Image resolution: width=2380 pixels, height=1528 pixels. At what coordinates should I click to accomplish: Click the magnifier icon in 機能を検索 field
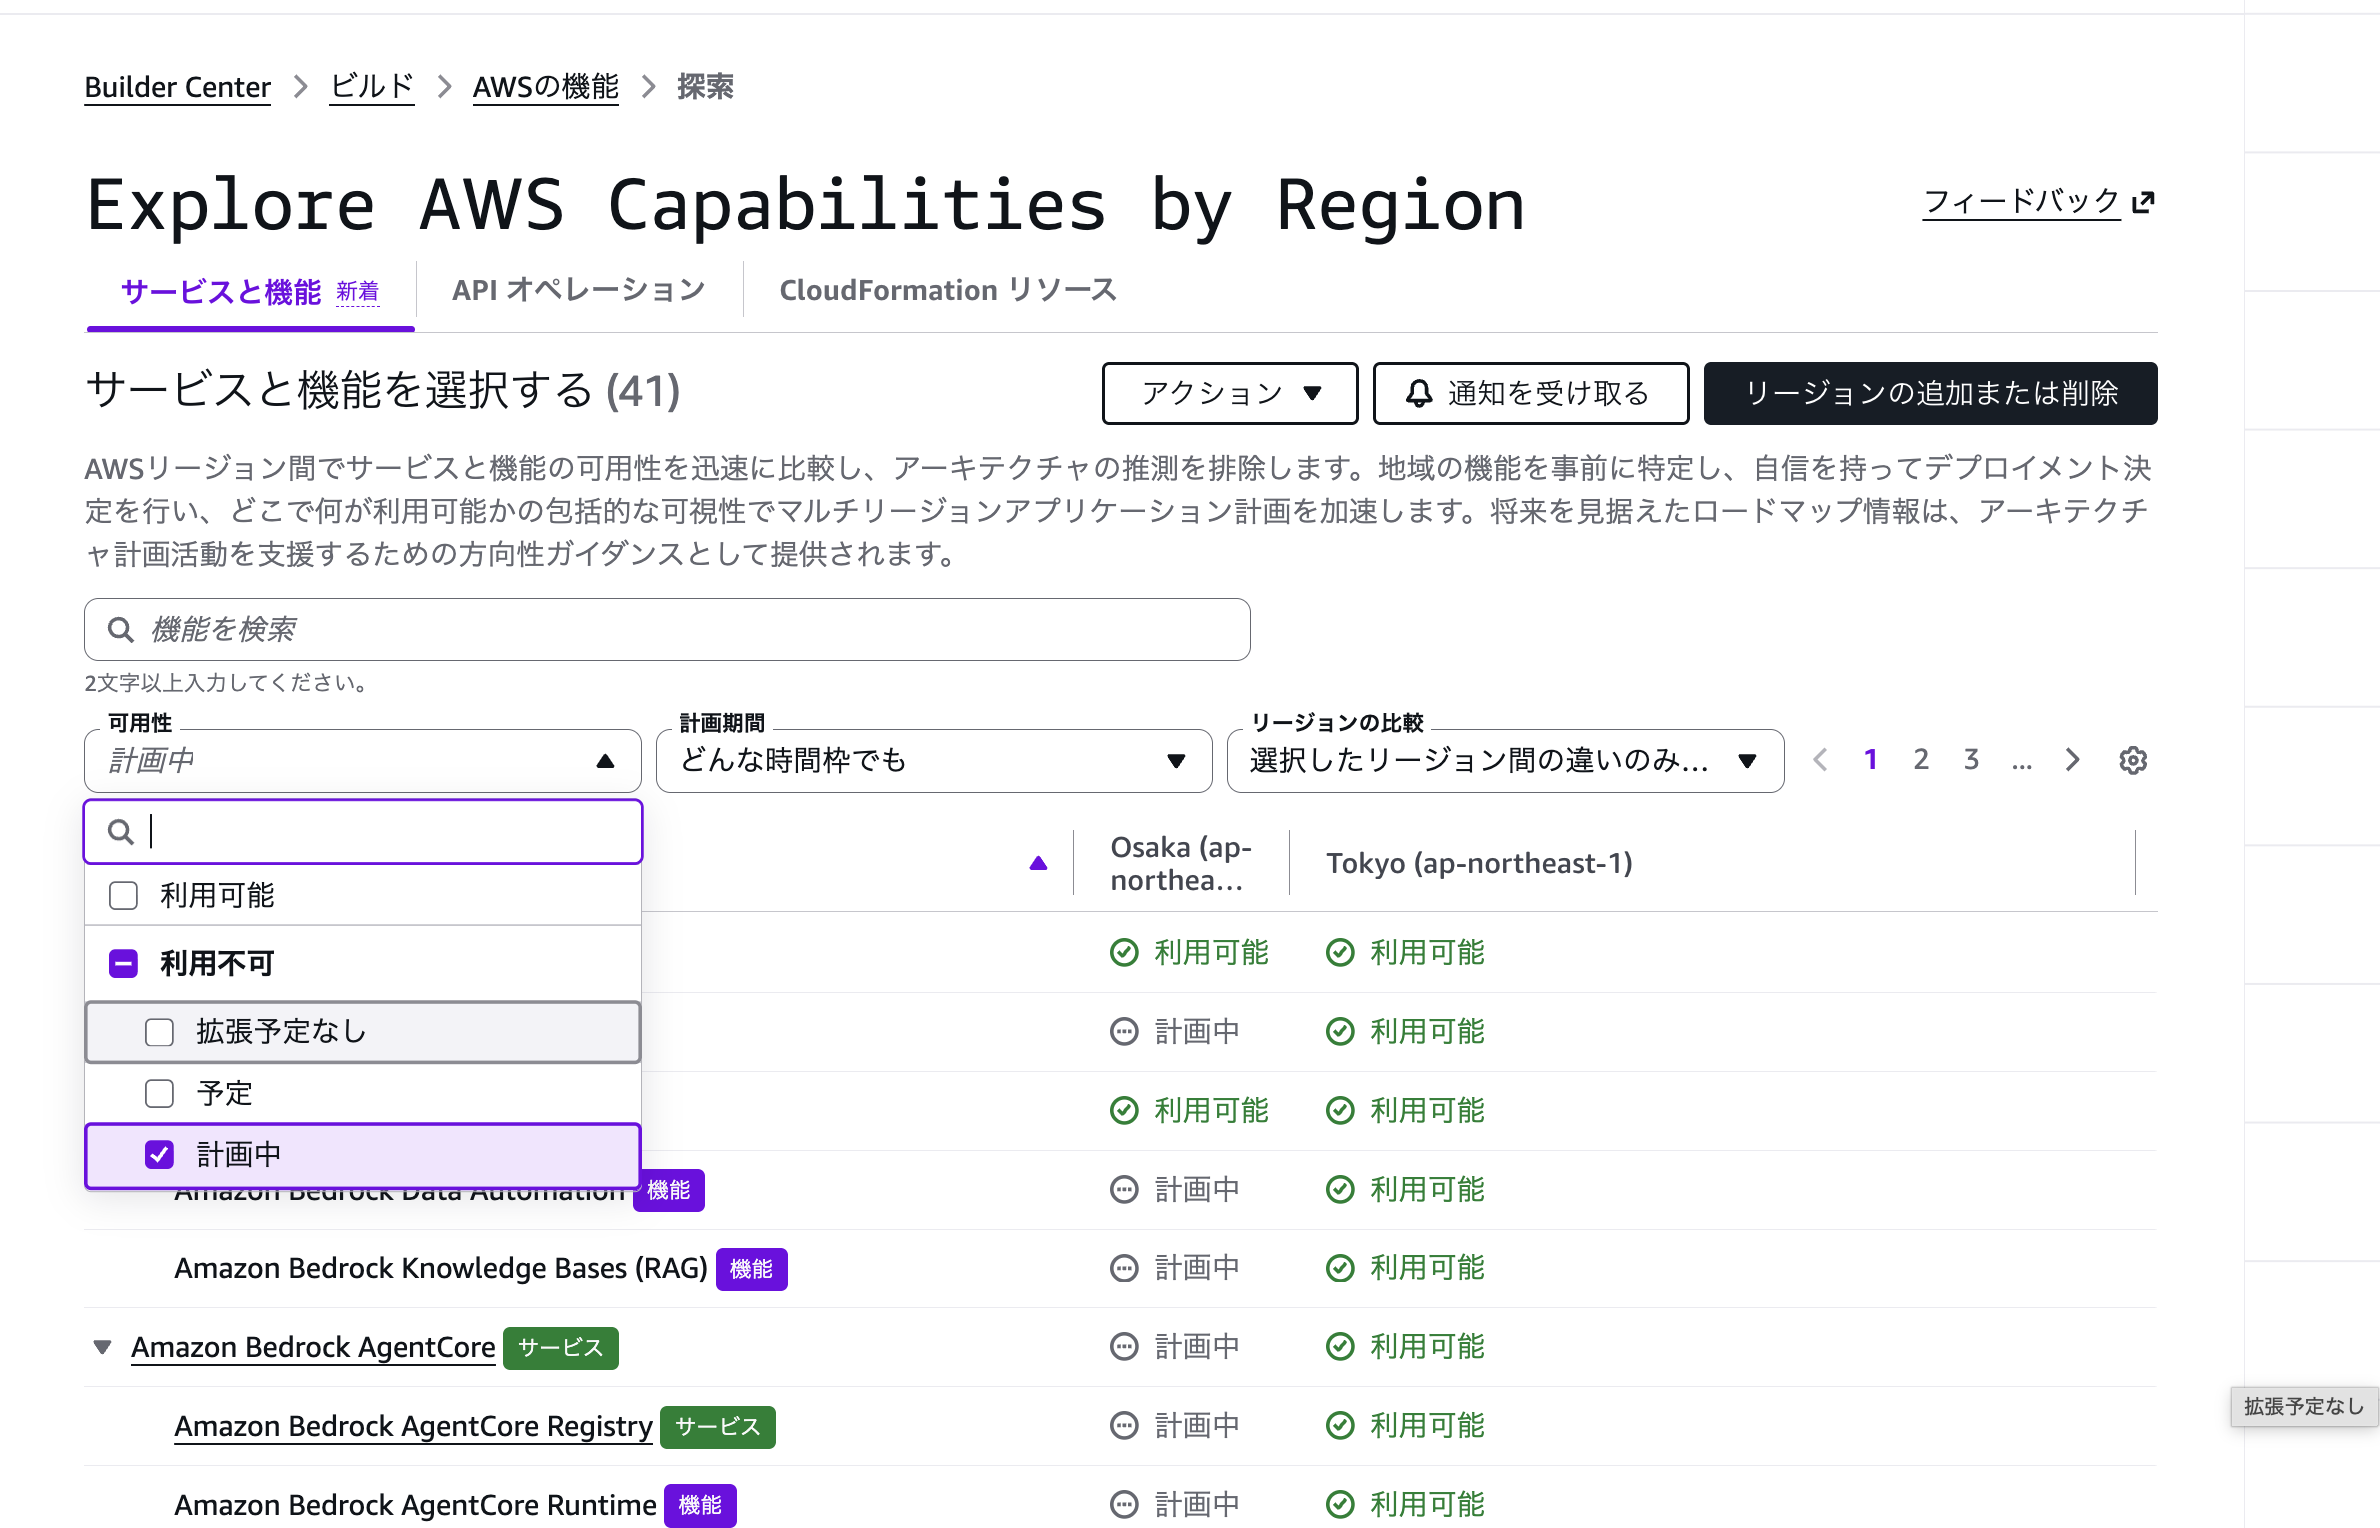120,629
